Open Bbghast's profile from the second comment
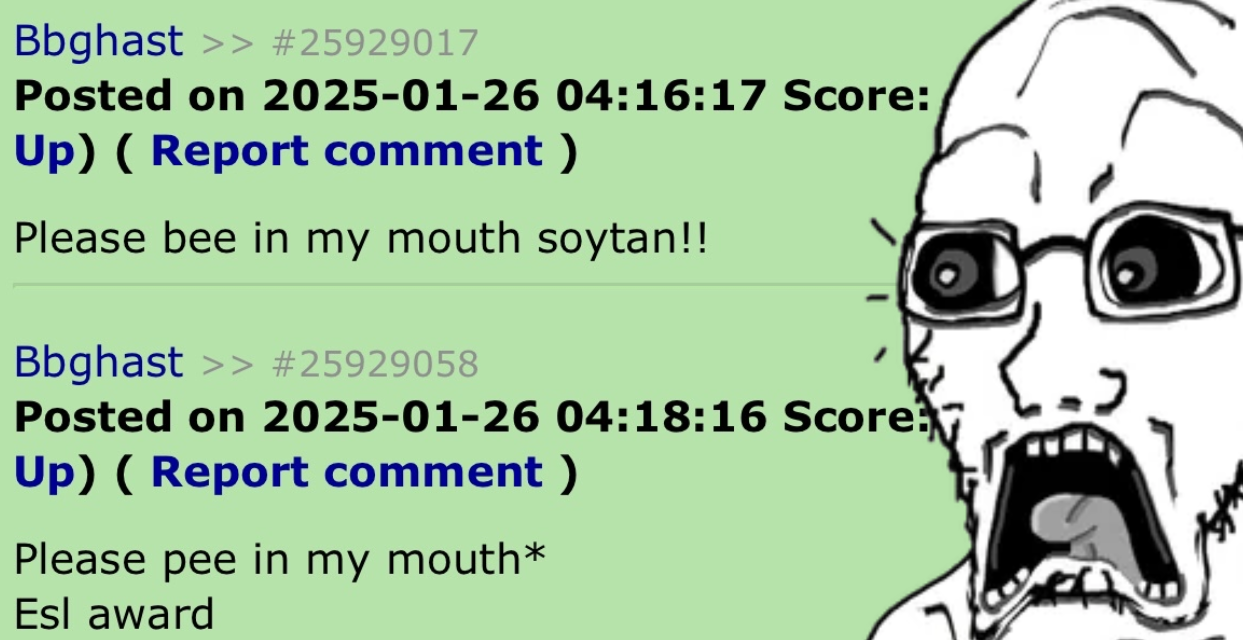This screenshot has width=1243, height=640. [99, 363]
